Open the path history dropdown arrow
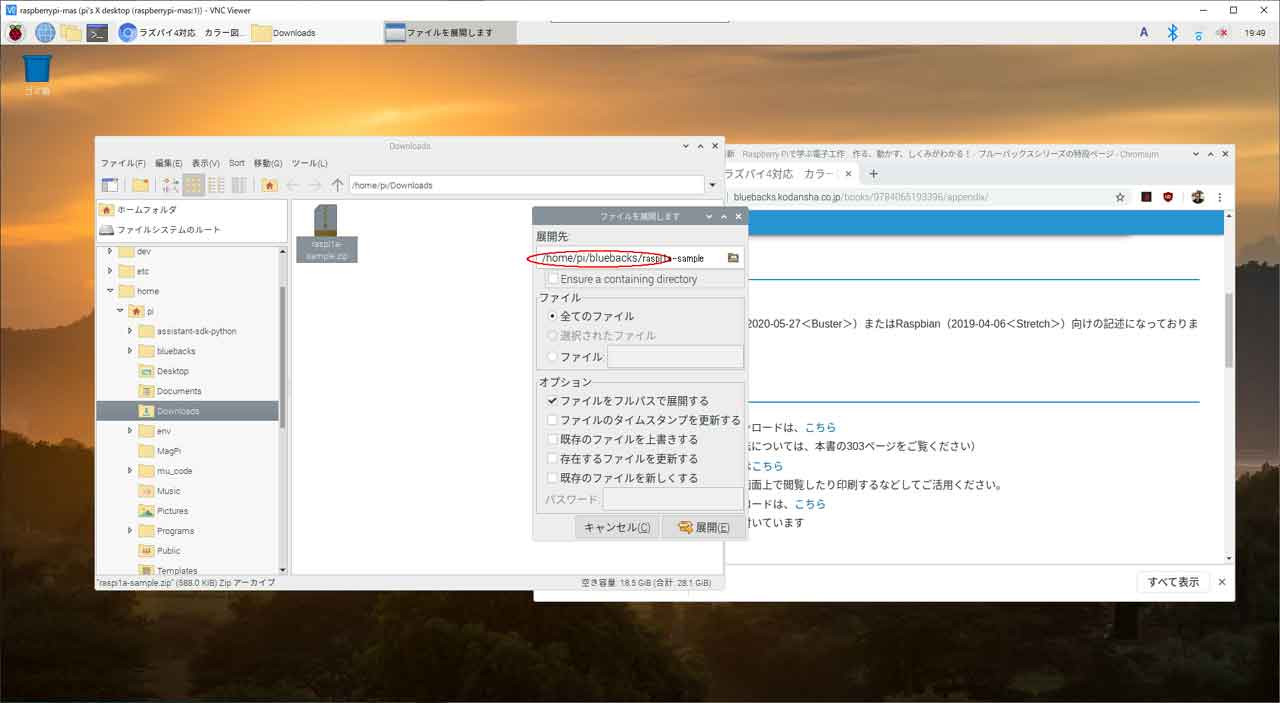The width and height of the screenshot is (1280, 703). coord(713,185)
